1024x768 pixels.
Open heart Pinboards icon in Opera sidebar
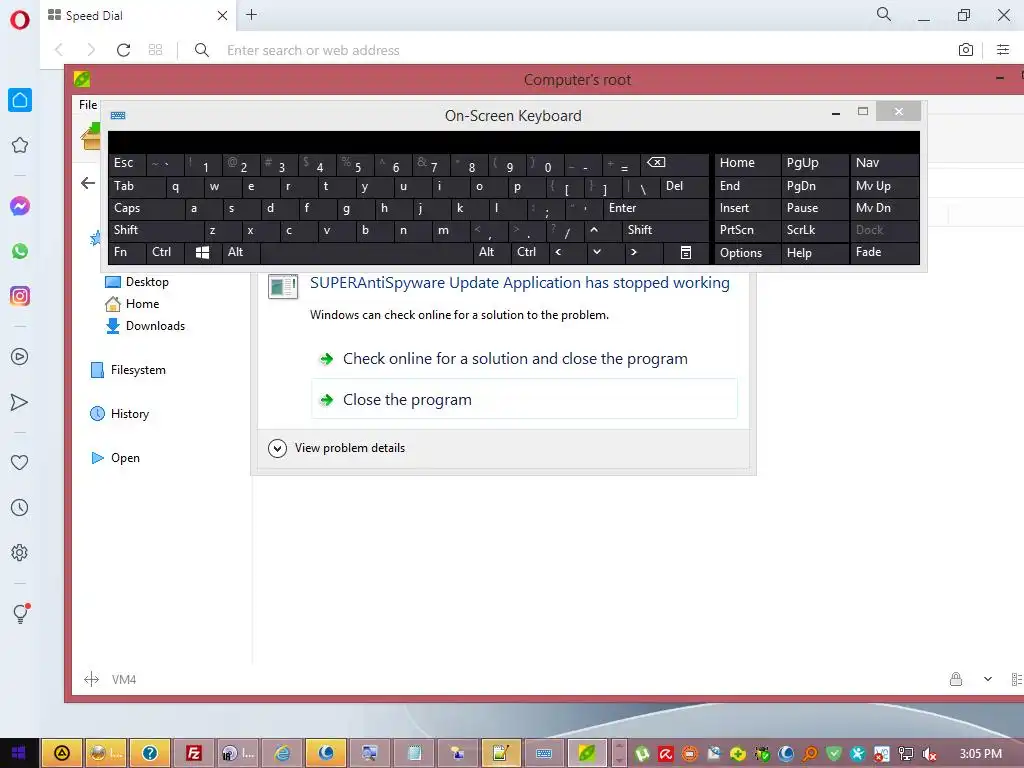coord(20,462)
